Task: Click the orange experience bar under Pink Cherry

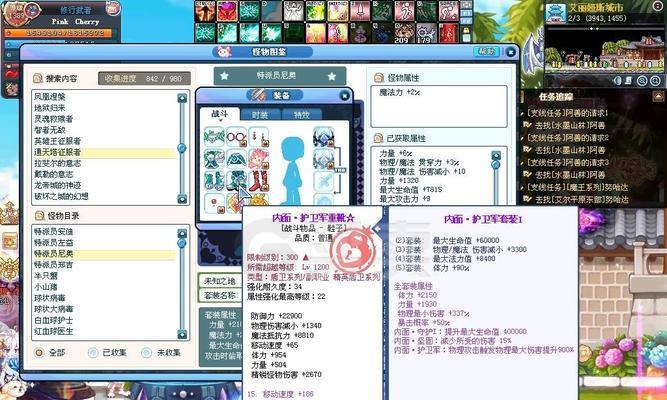Action: [58, 33]
